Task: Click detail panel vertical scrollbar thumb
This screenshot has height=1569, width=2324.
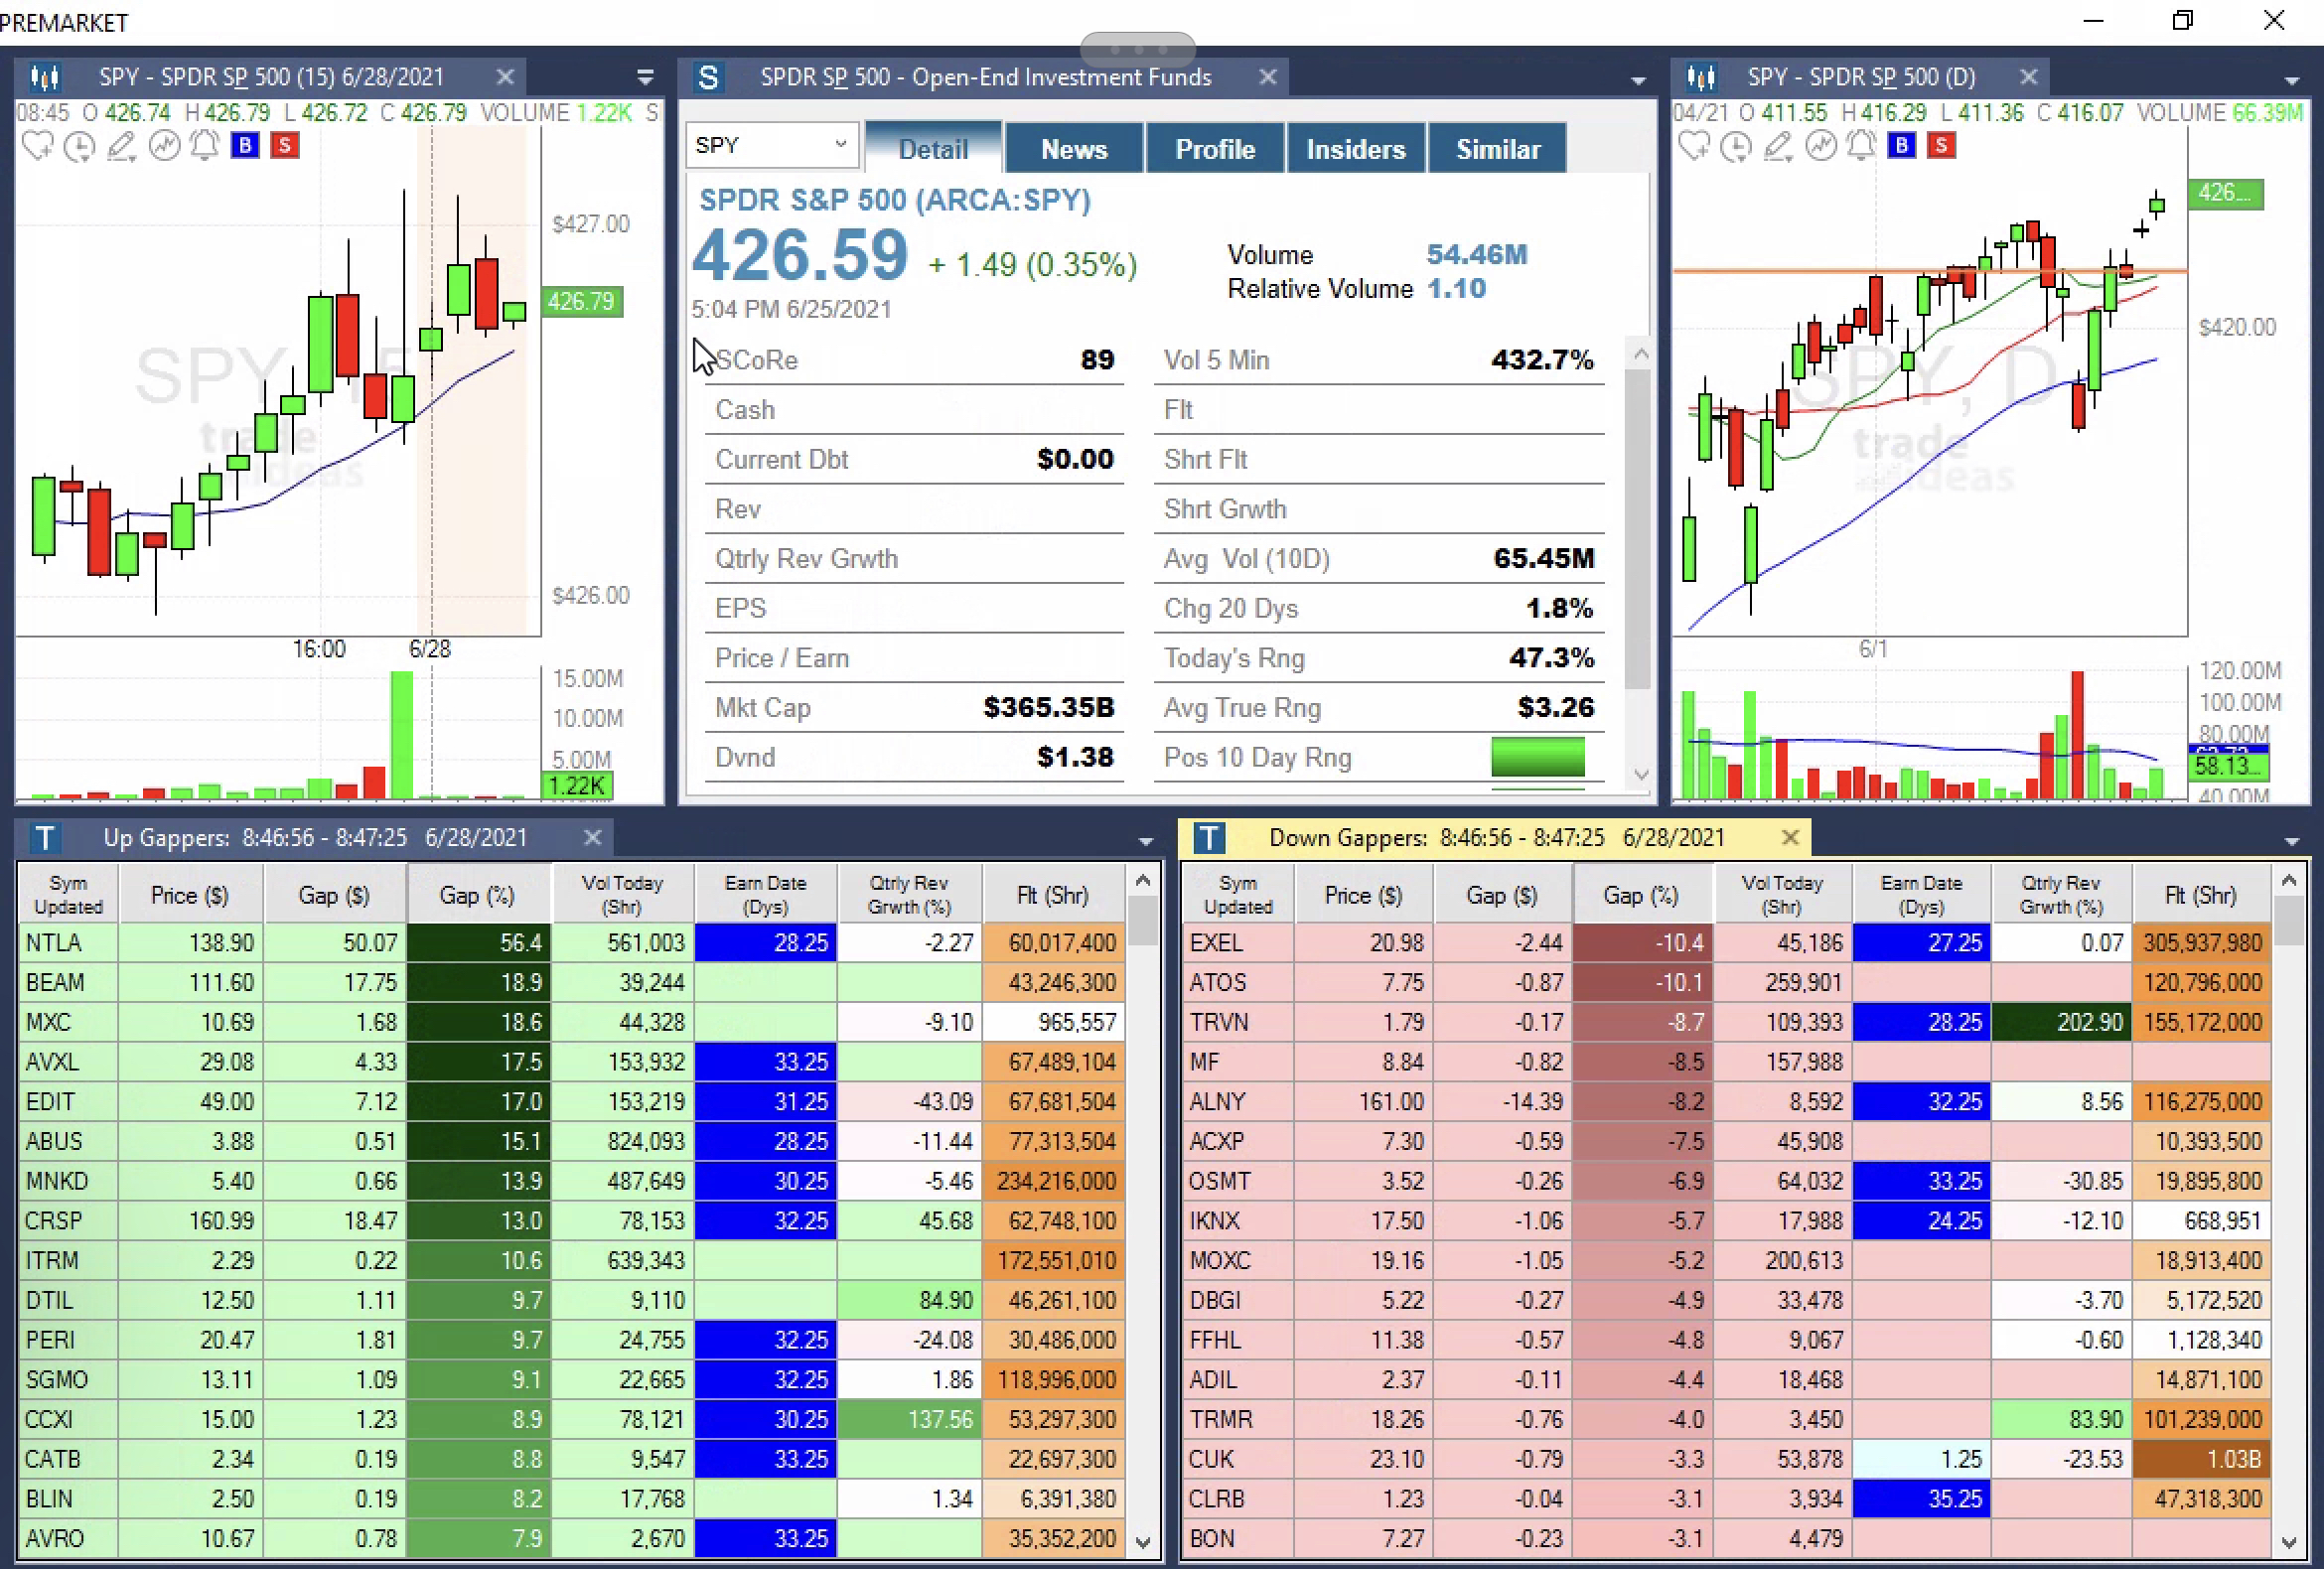Action: (x=1638, y=528)
